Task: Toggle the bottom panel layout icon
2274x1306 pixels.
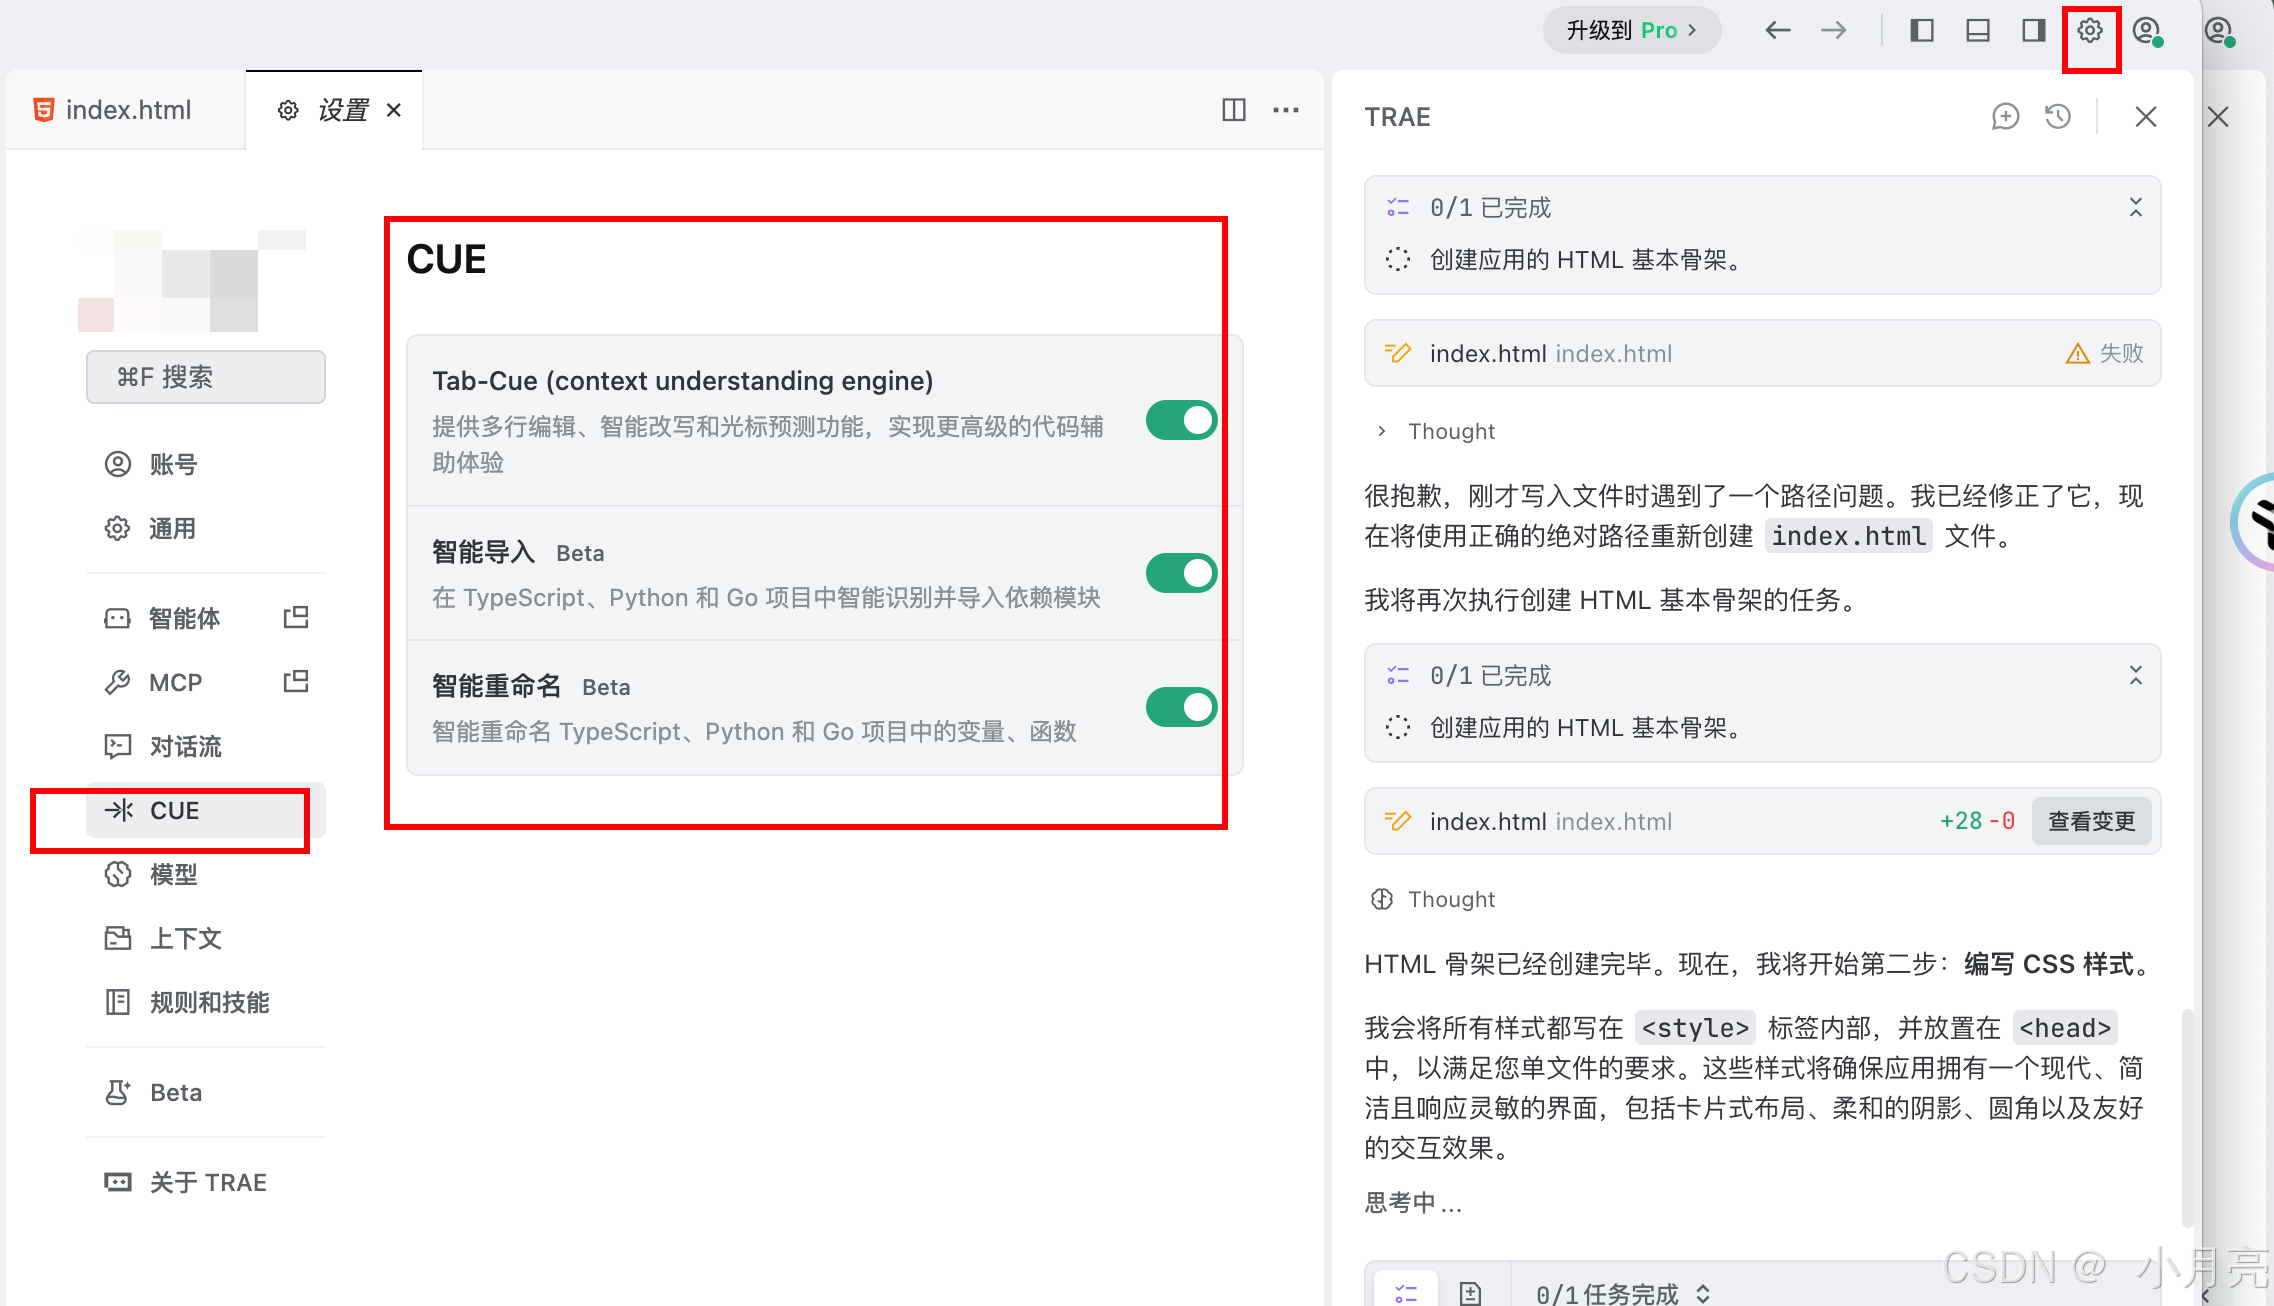Action: [x=1977, y=31]
